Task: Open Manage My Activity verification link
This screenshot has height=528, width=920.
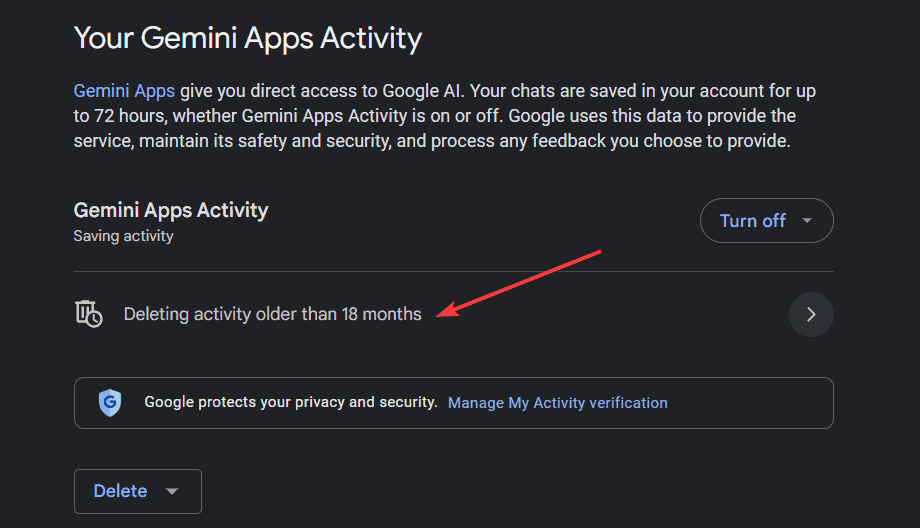Action: click(x=557, y=403)
